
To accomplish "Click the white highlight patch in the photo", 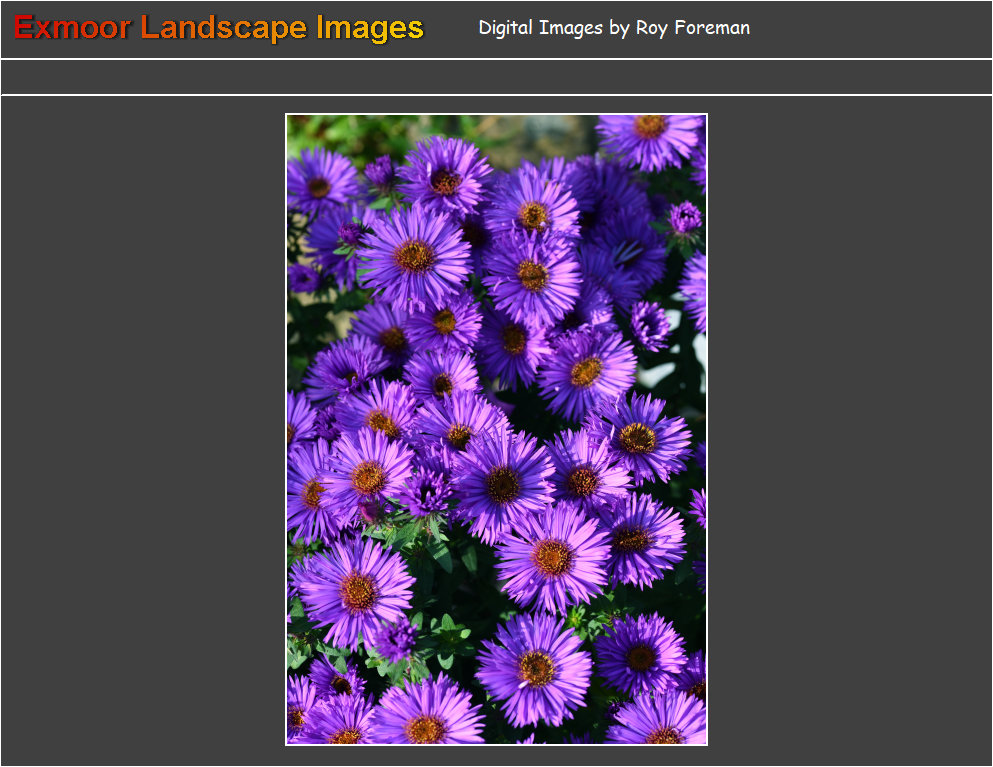I will (x=660, y=375).
